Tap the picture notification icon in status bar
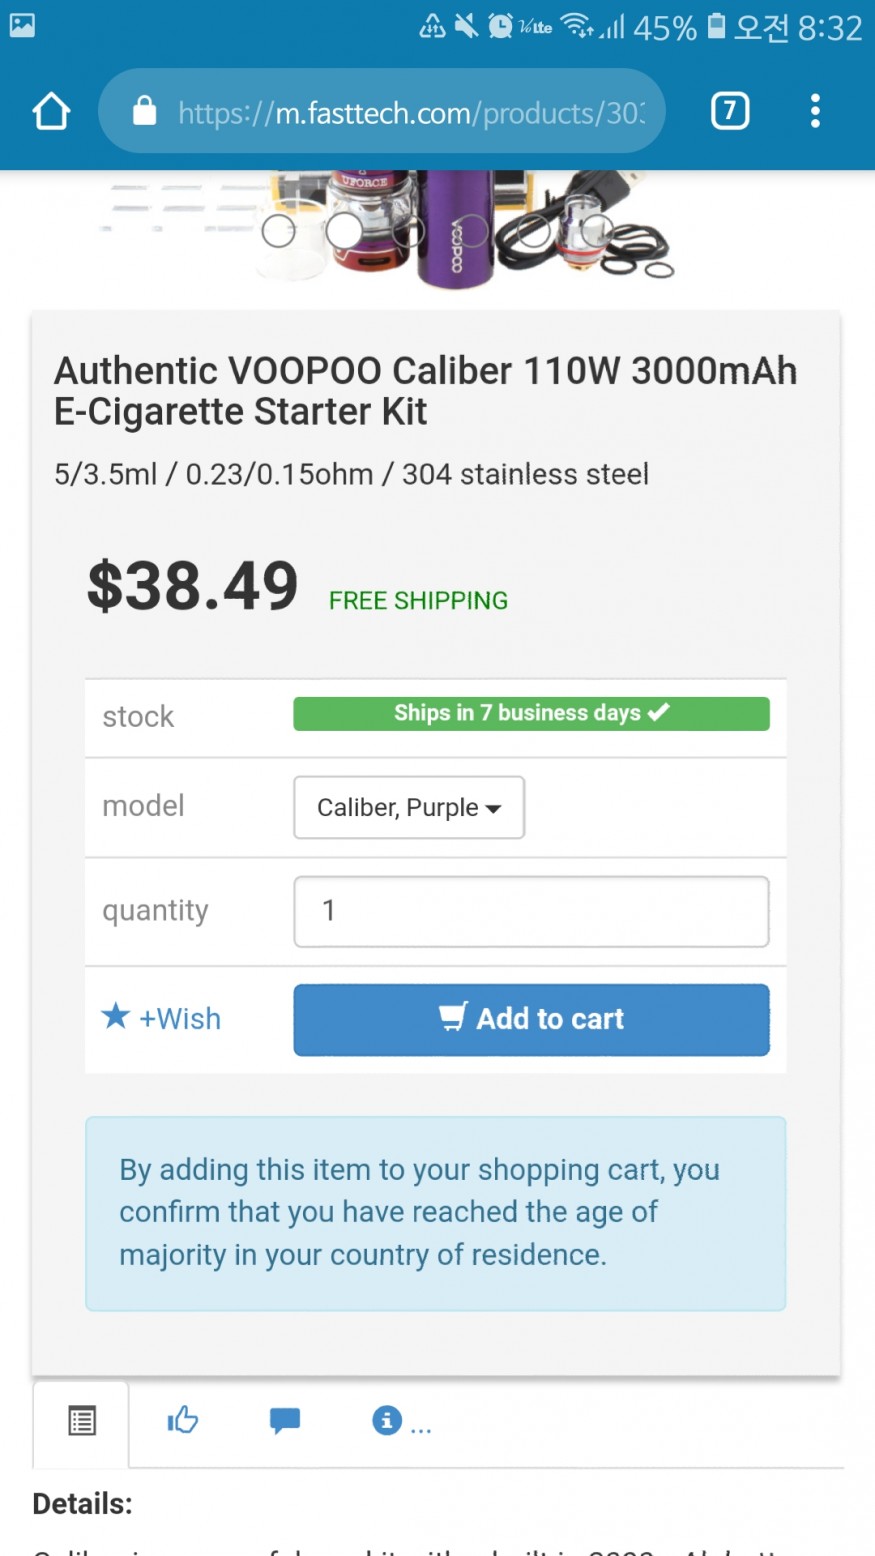 point(22,26)
